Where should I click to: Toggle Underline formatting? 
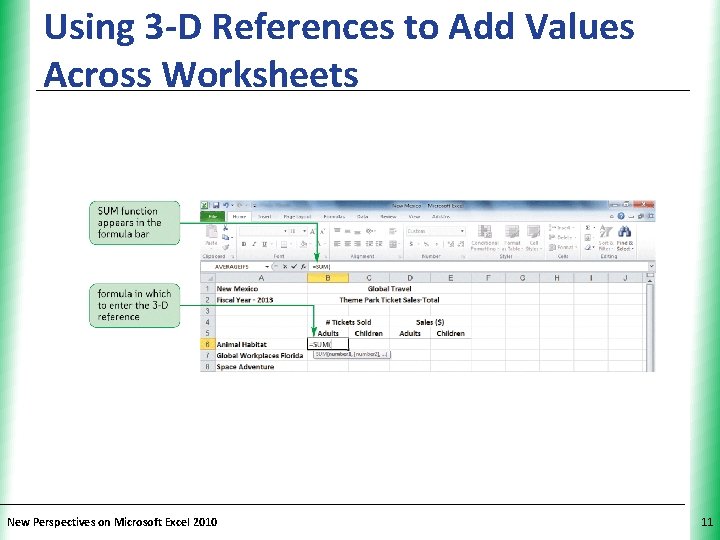264,244
